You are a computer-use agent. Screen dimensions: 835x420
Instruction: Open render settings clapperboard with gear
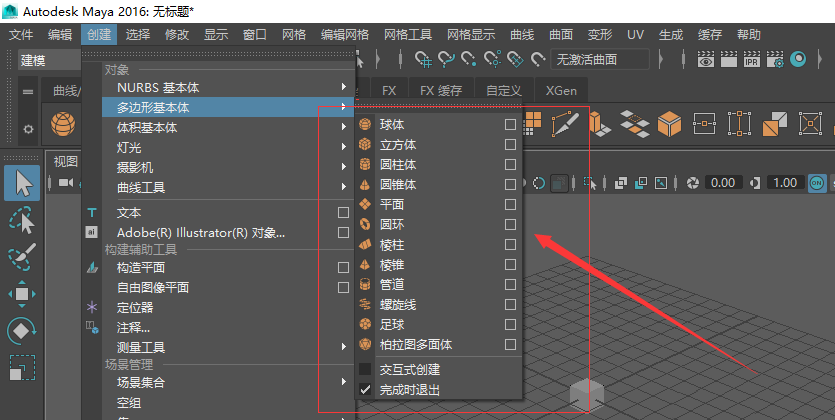775,59
